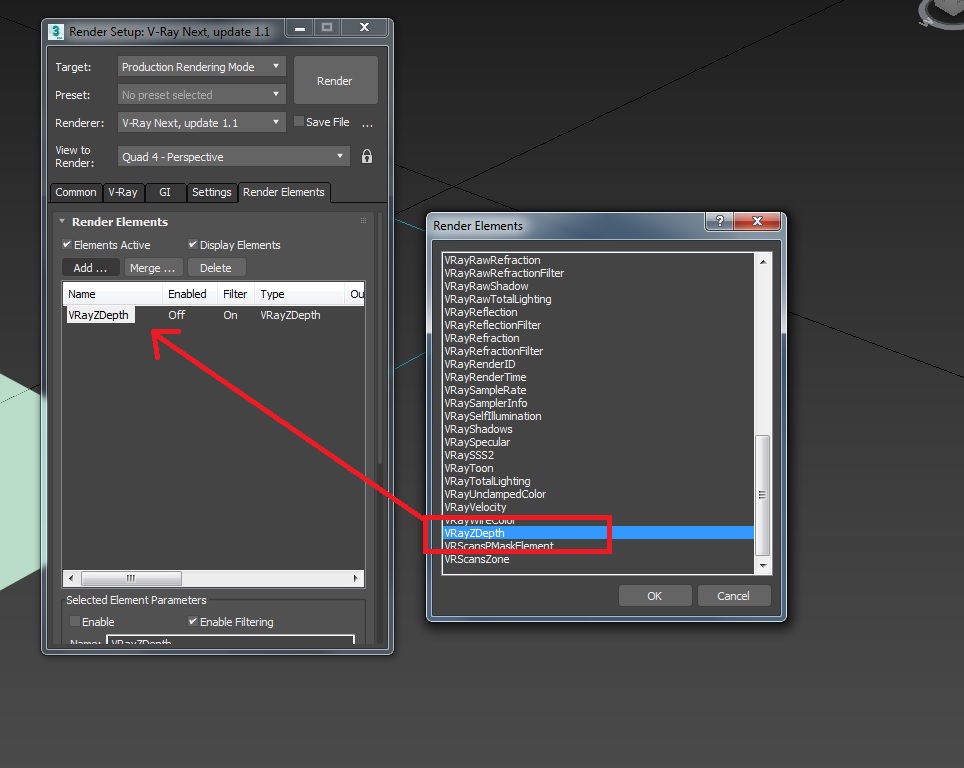
Task: Switch to the GI tab
Action: pos(164,192)
